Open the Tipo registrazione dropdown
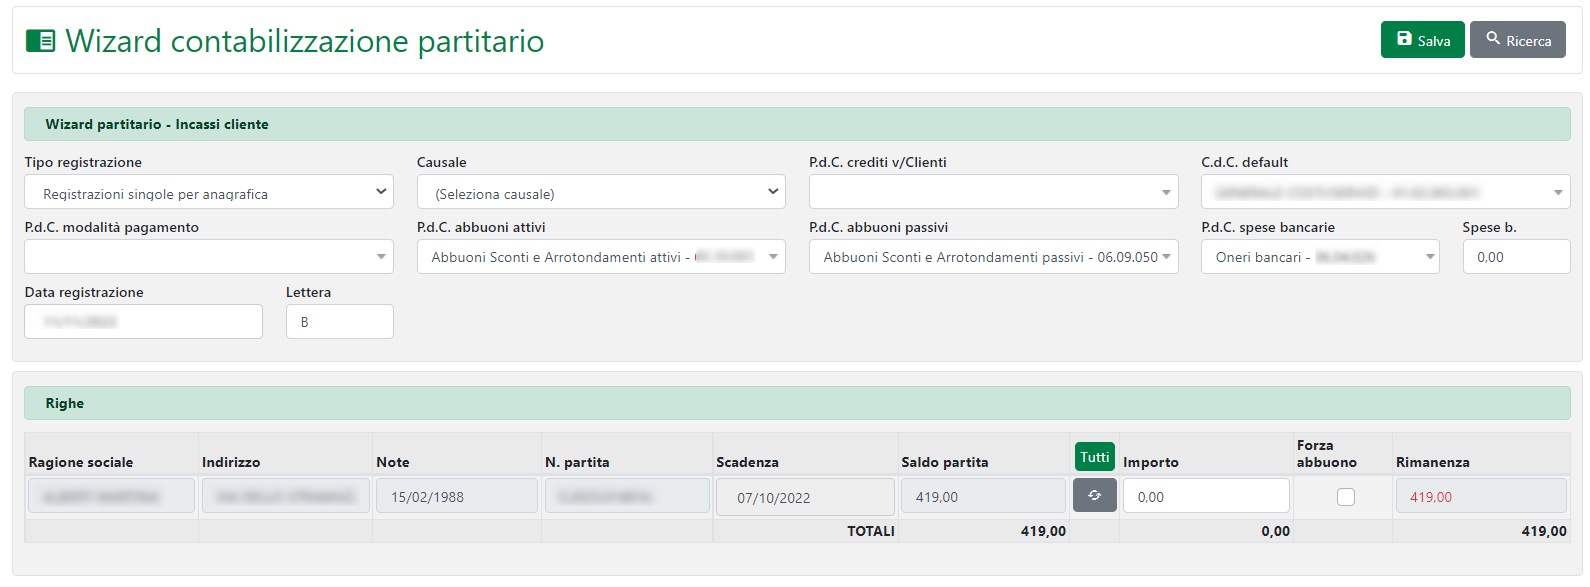 (x=208, y=192)
